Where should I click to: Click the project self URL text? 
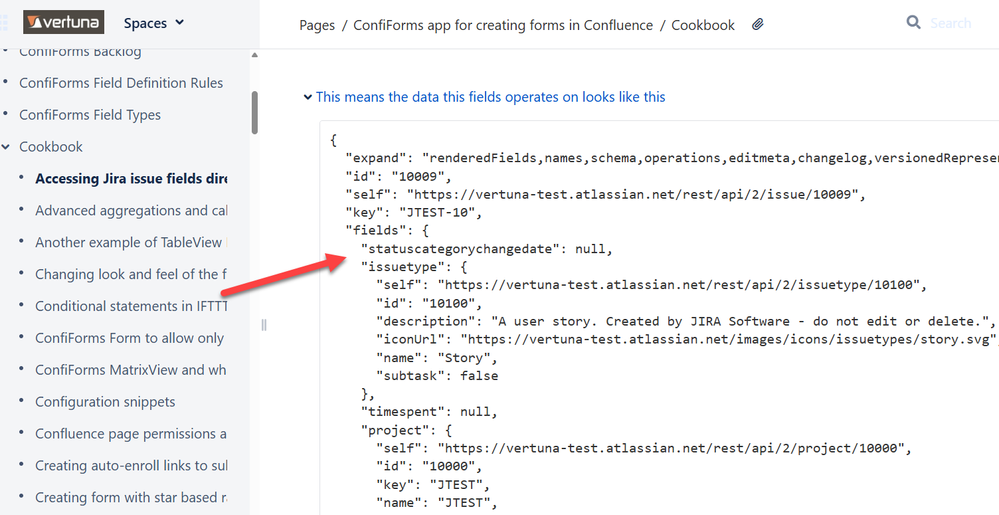click(x=672, y=448)
